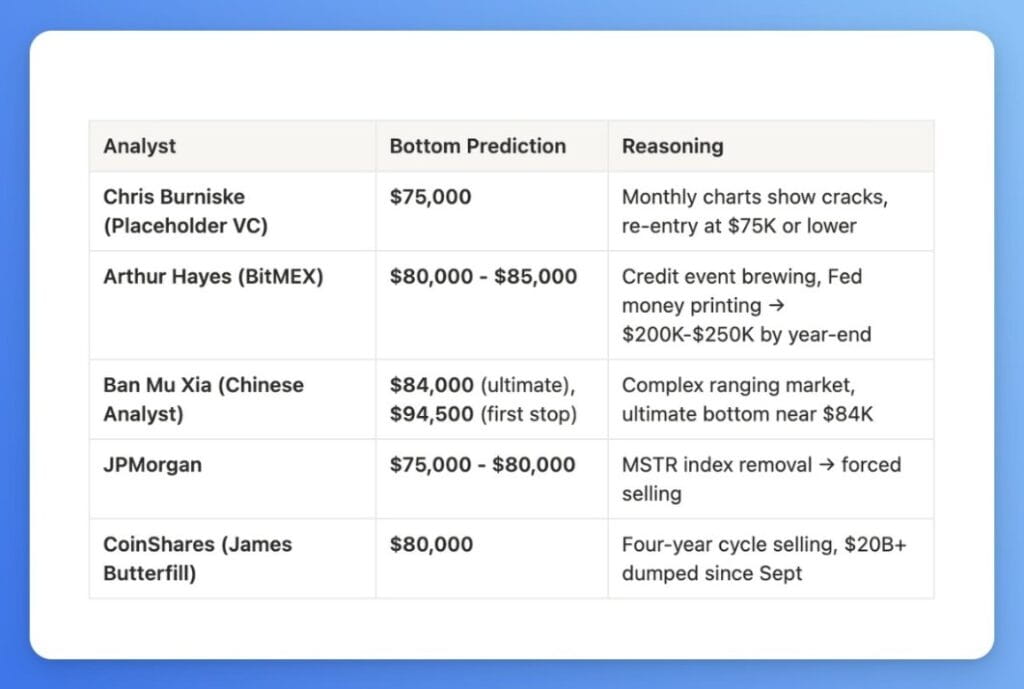
Task: Click the Analyst column header
Action: (140, 146)
